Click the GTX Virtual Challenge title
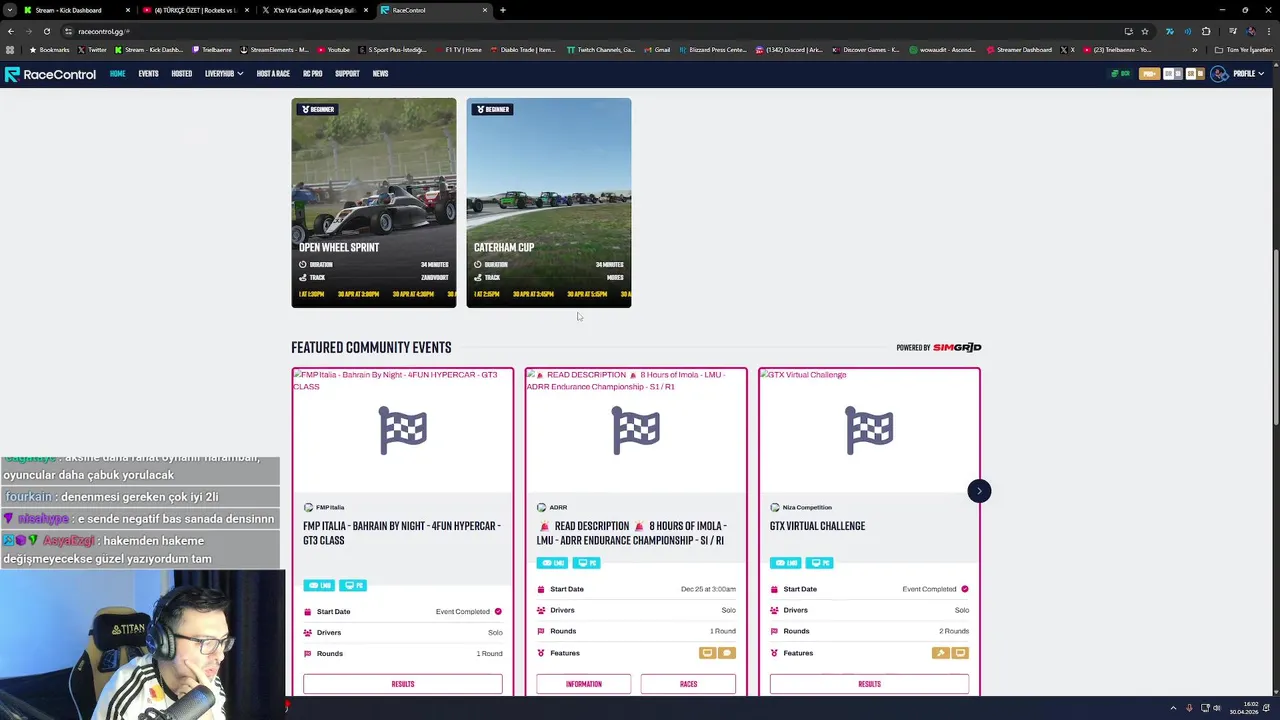The height and width of the screenshot is (720, 1280). (818, 526)
